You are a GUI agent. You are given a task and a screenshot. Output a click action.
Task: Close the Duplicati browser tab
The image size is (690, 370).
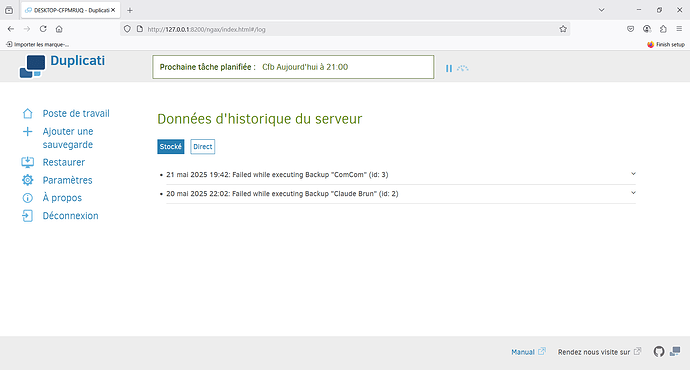click(x=113, y=10)
